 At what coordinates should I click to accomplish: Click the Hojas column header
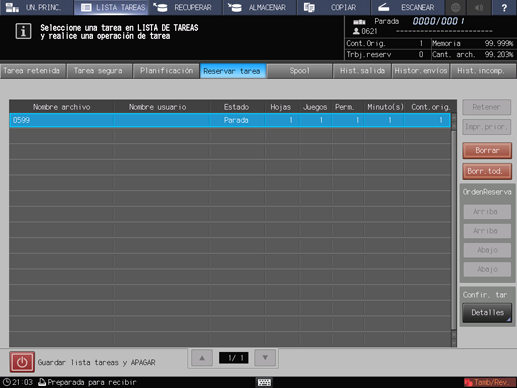pos(281,107)
